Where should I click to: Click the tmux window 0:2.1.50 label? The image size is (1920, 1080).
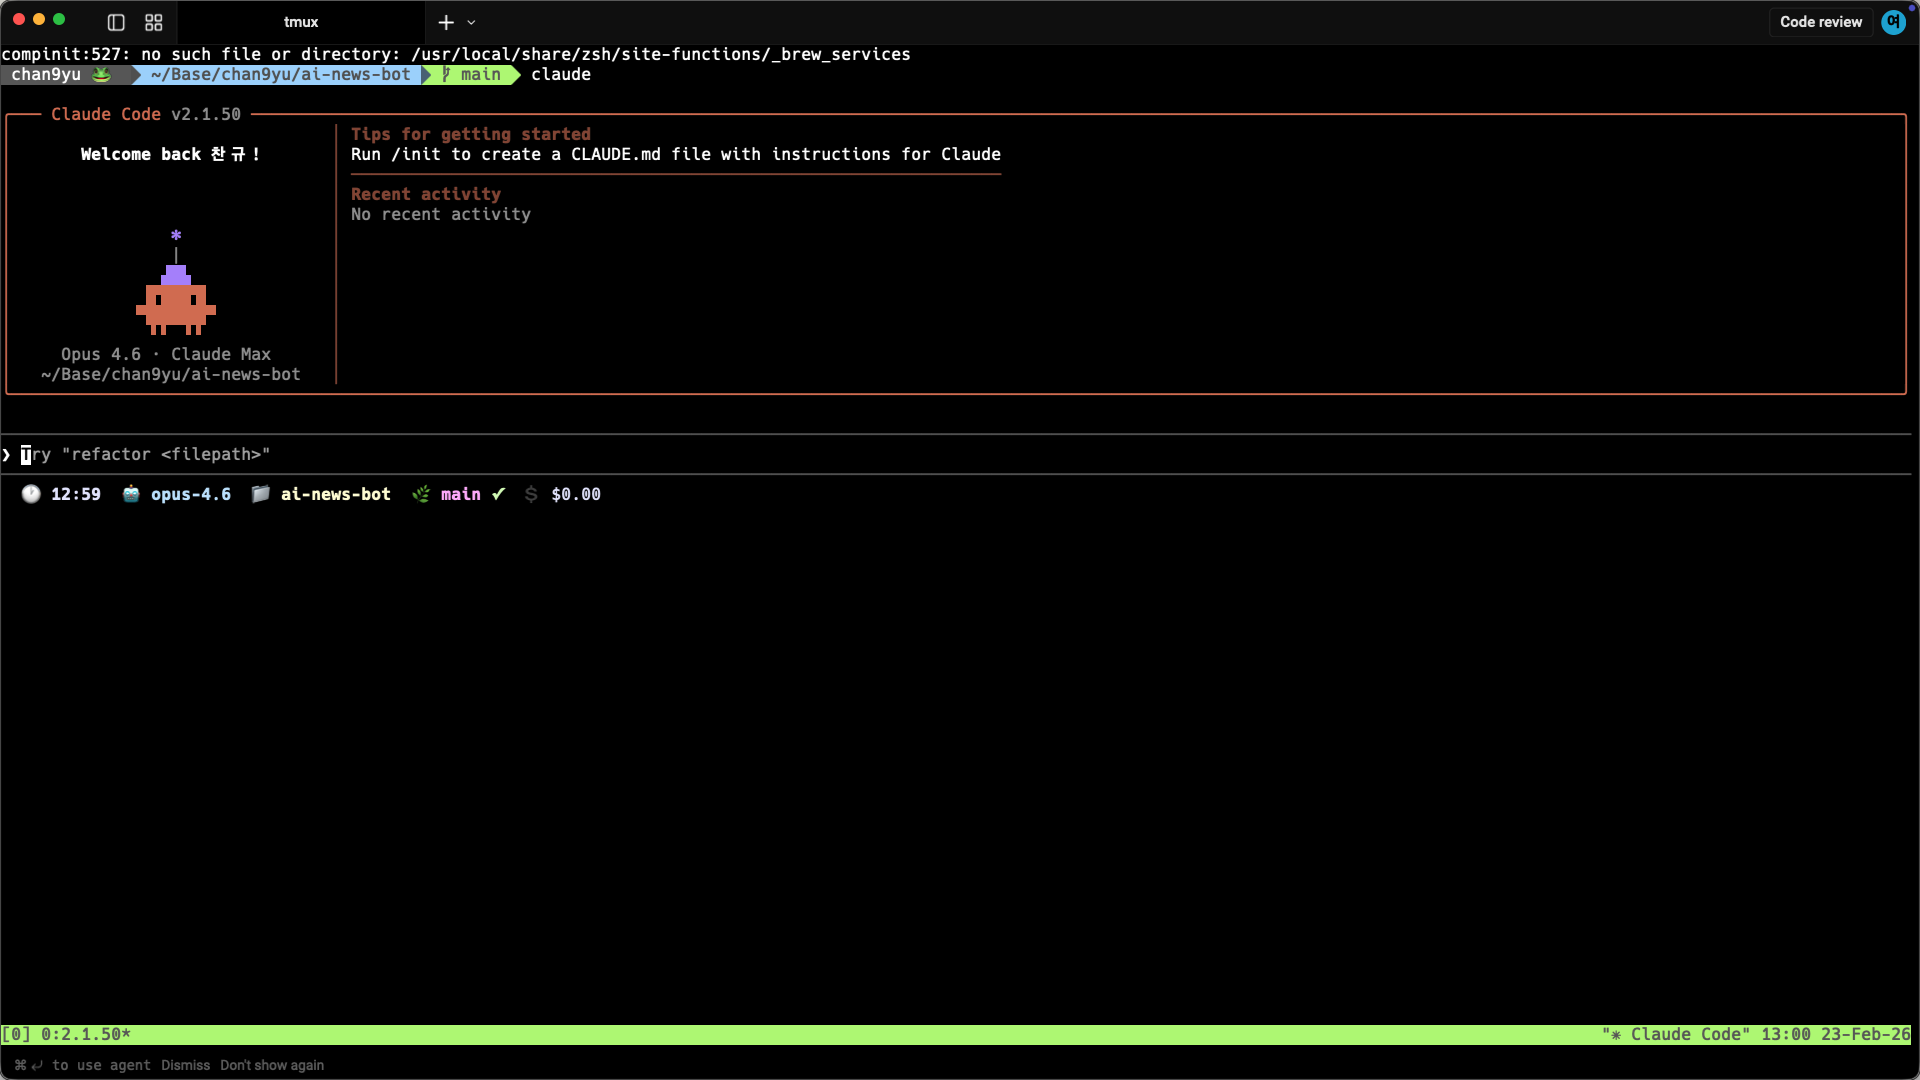coord(84,1034)
